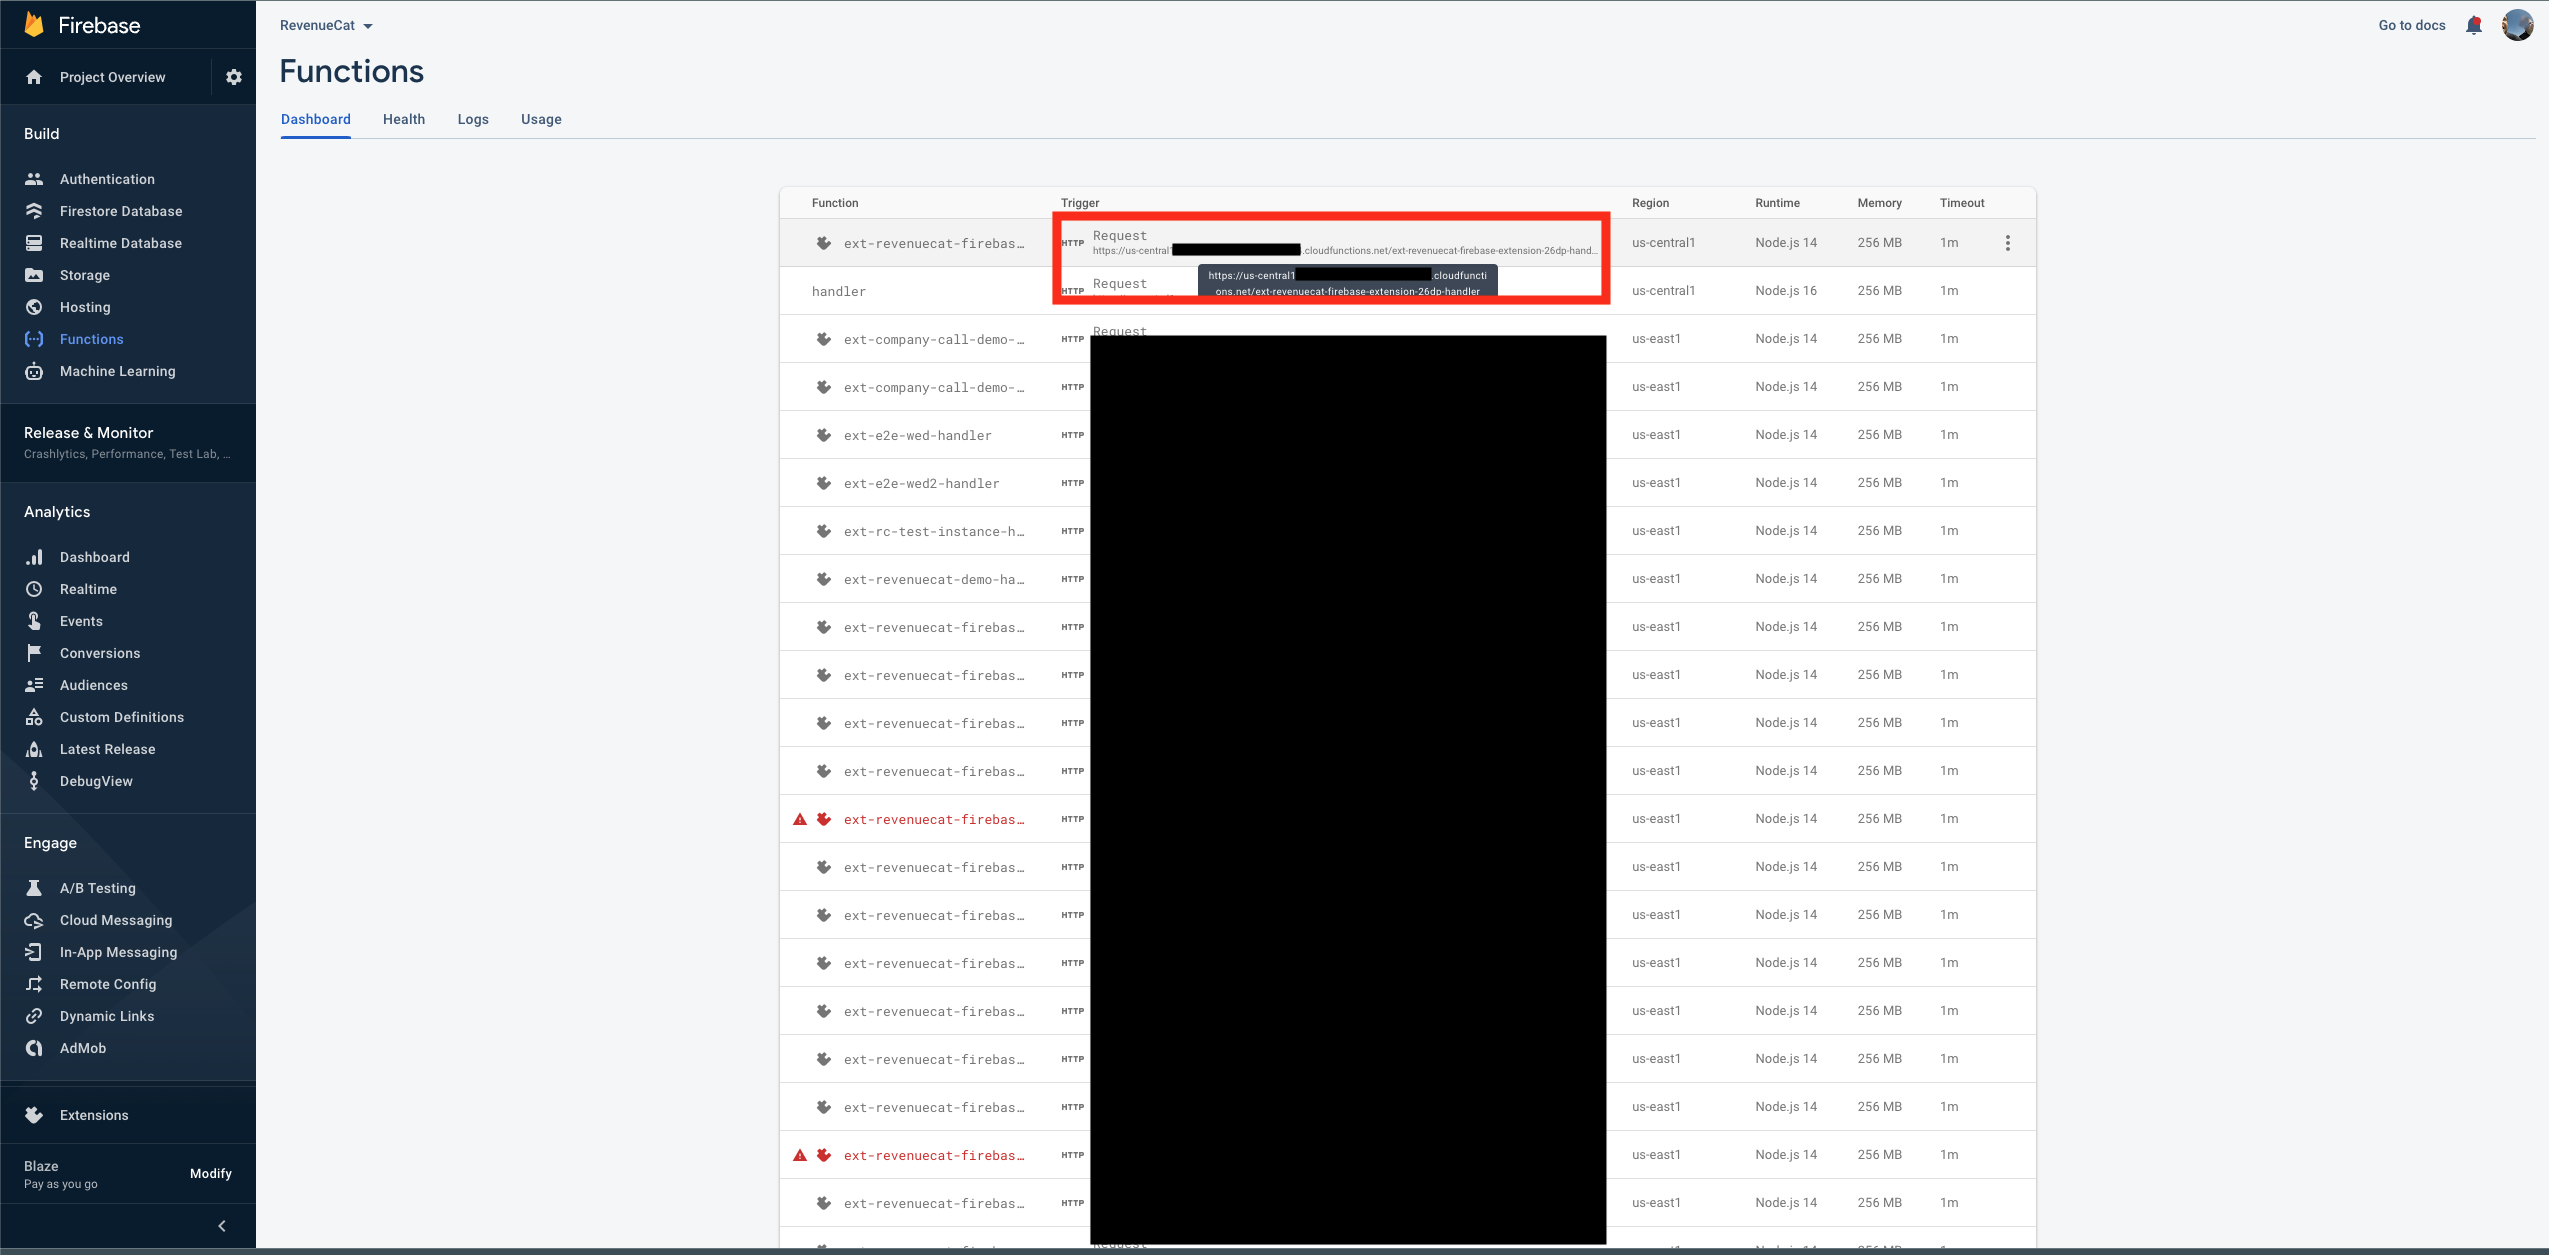Click the Remote Config icon
This screenshot has width=2549, height=1255.
click(x=34, y=984)
